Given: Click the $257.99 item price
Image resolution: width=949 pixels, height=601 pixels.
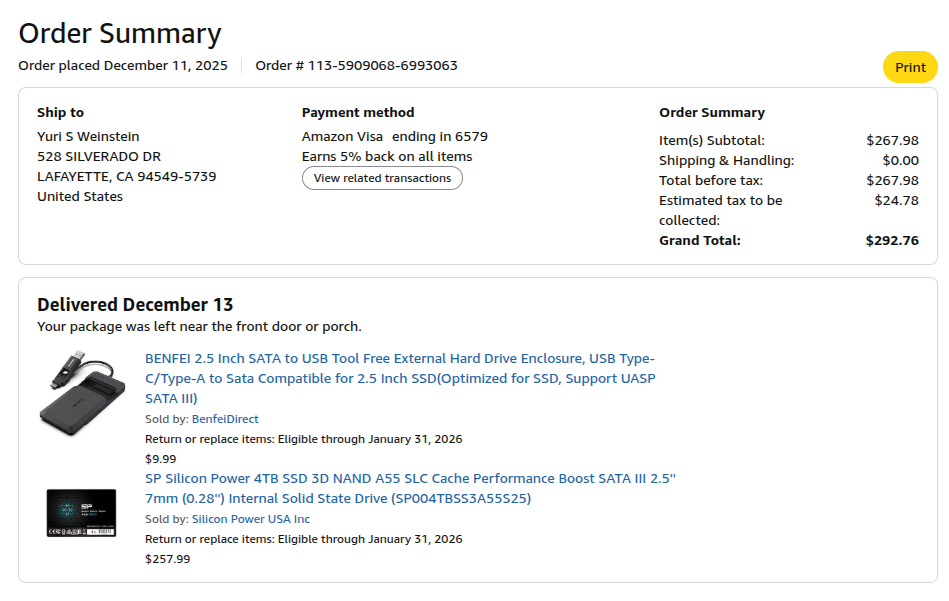Looking at the screenshot, I should click(167, 559).
